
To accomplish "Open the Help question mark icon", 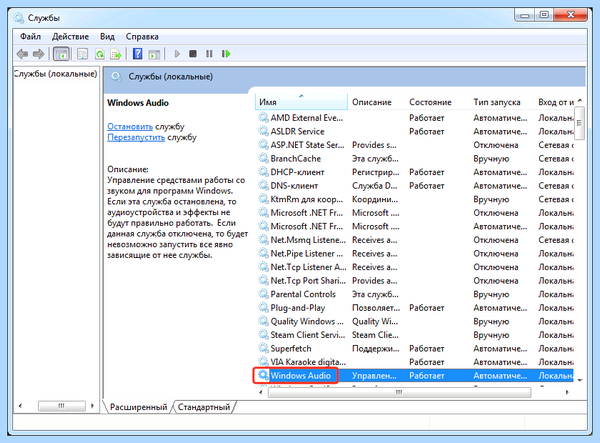I will pos(137,54).
